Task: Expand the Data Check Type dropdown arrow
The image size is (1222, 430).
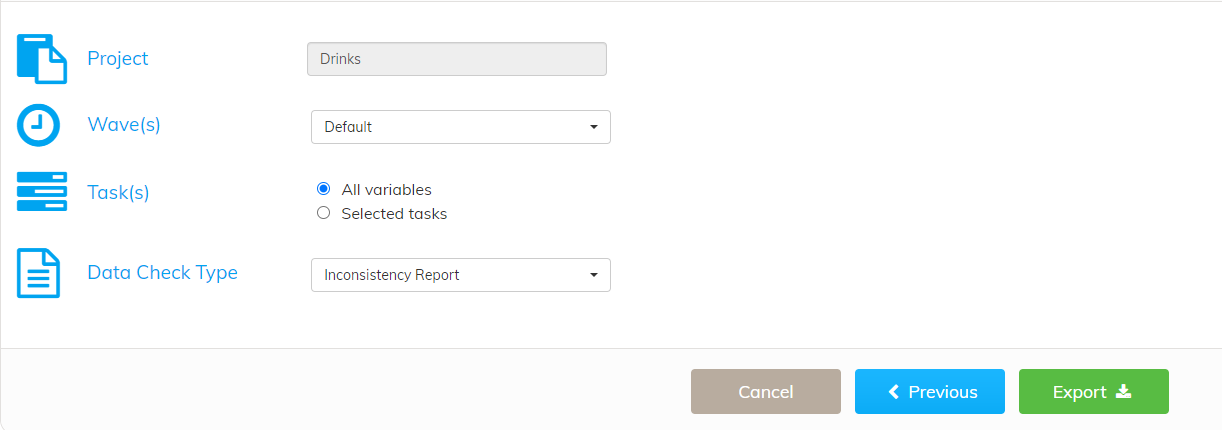Action: coord(593,275)
